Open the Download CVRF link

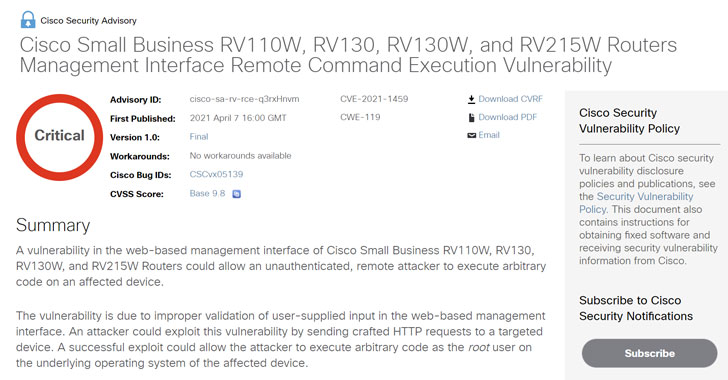point(510,99)
